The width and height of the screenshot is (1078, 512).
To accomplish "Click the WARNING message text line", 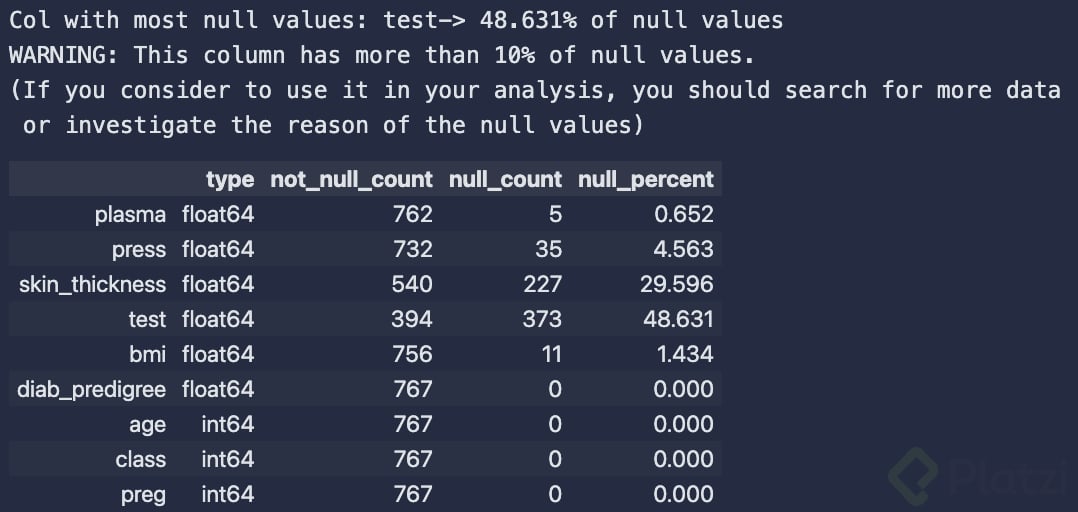I will (x=381, y=54).
